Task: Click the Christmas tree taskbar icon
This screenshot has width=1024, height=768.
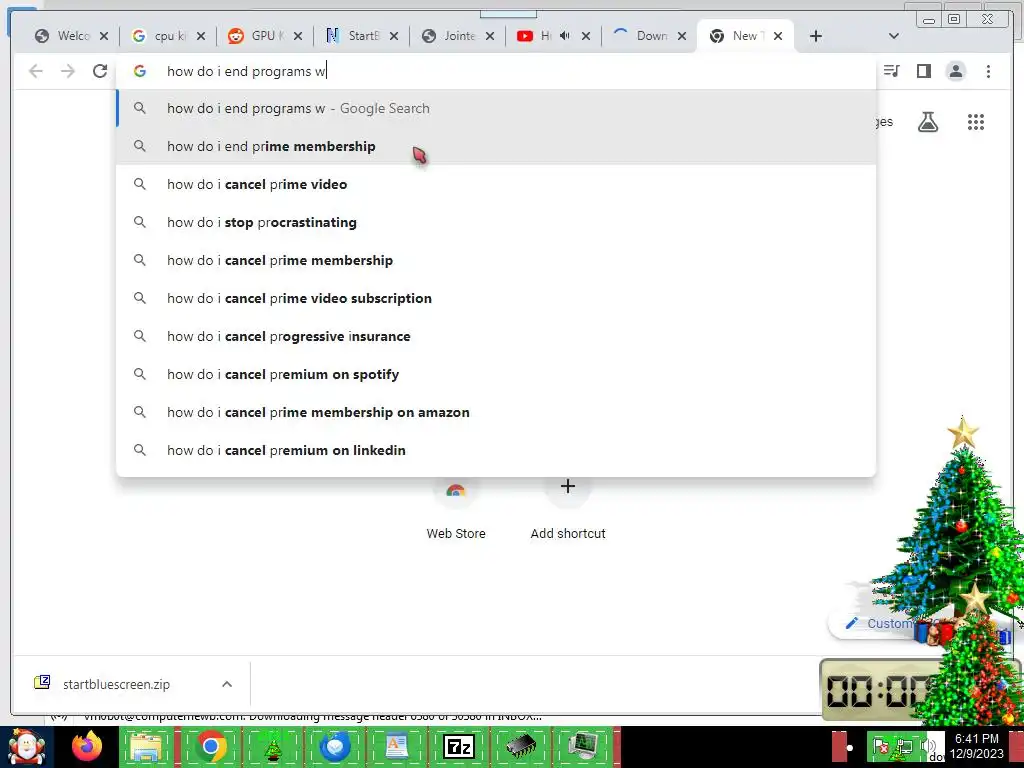Action: (272, 747)
